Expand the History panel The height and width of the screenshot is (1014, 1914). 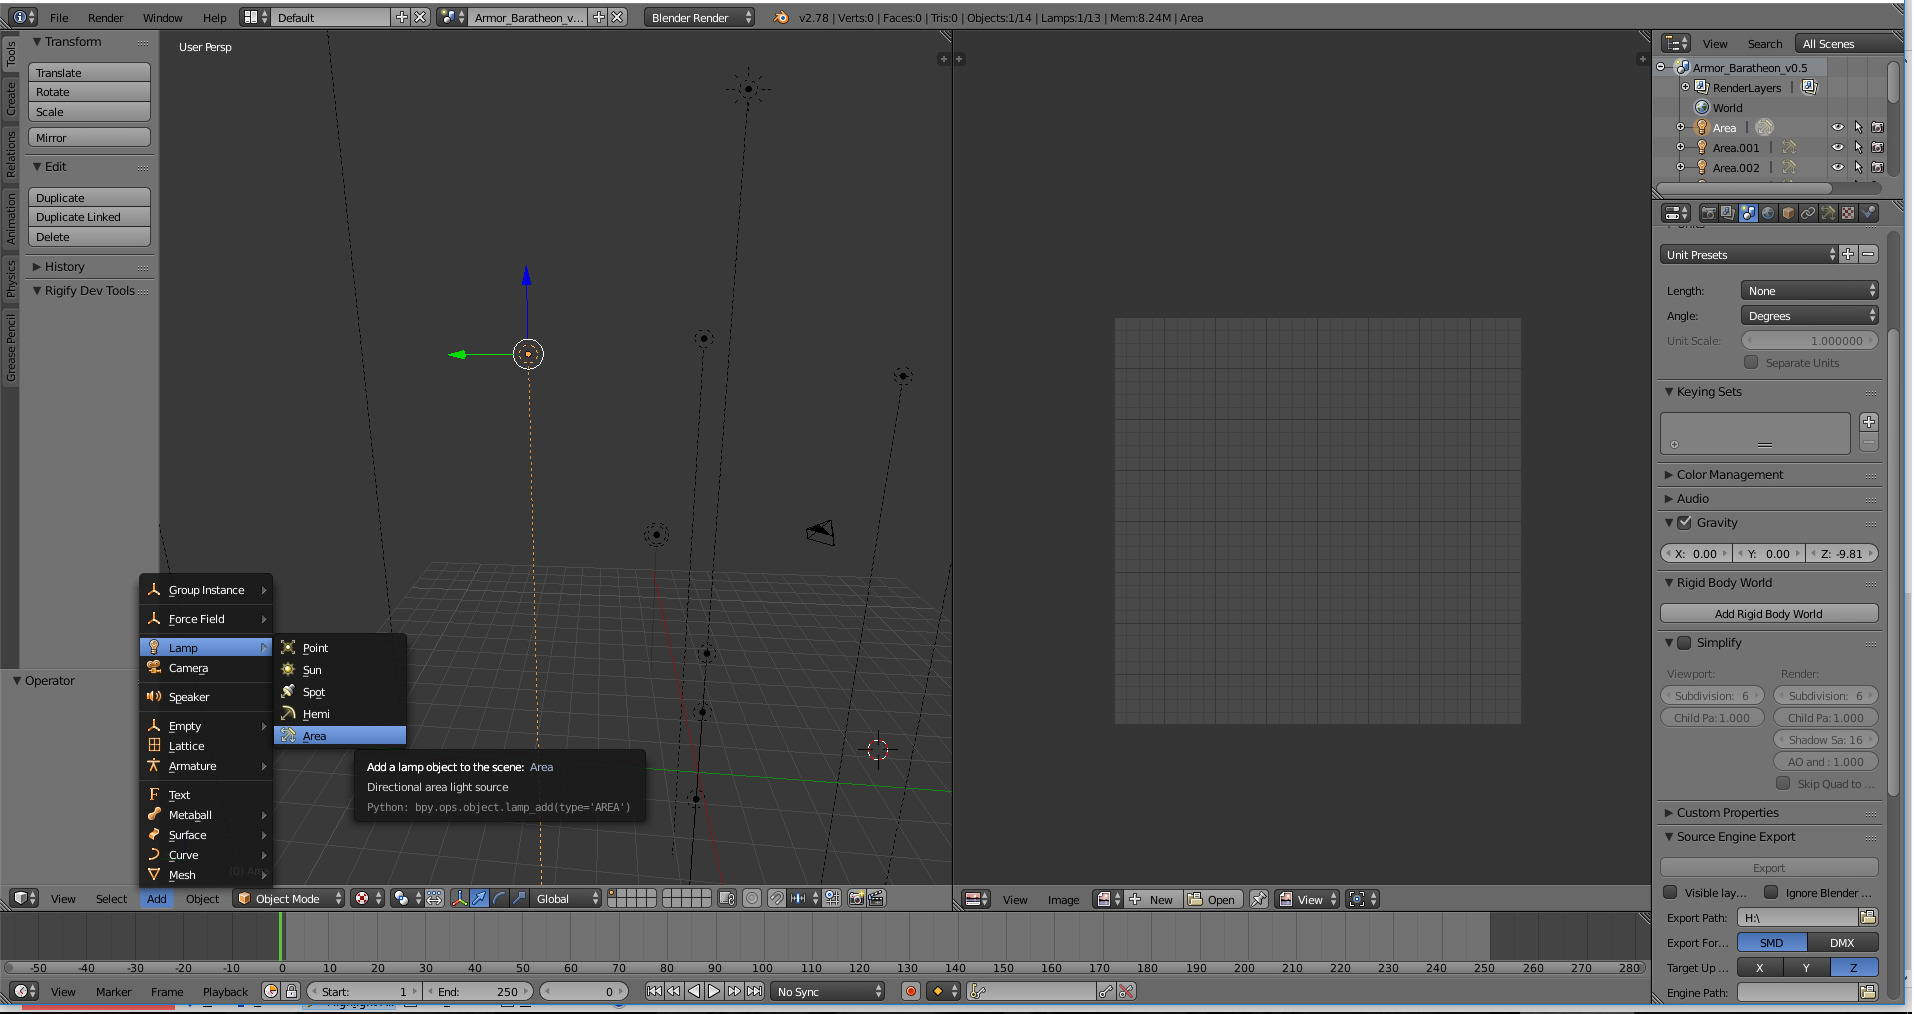point(65,266)
